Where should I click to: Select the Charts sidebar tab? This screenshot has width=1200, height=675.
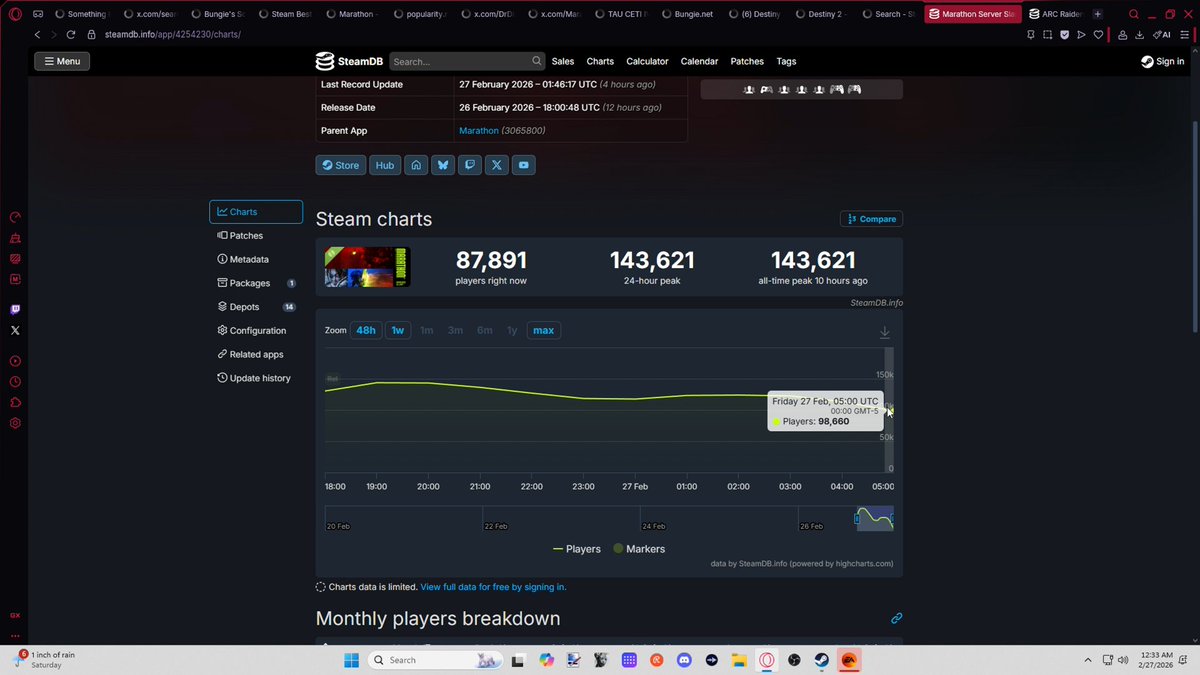256,212
